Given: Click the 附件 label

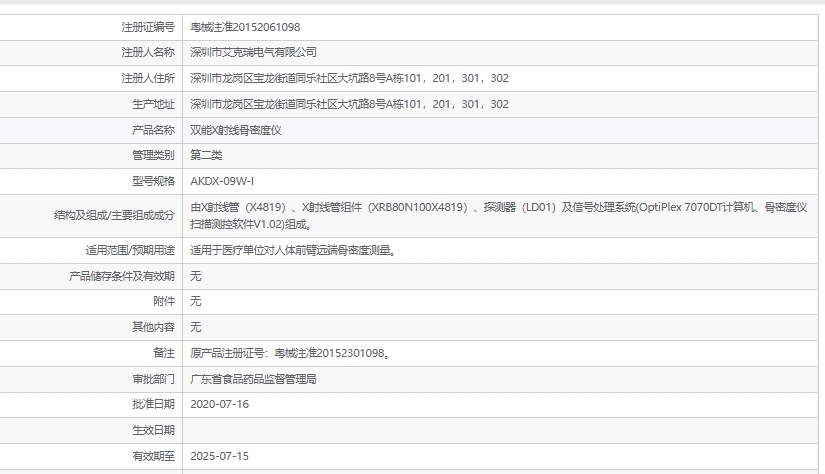Looking at the screenshot, I should click(164, 301).
